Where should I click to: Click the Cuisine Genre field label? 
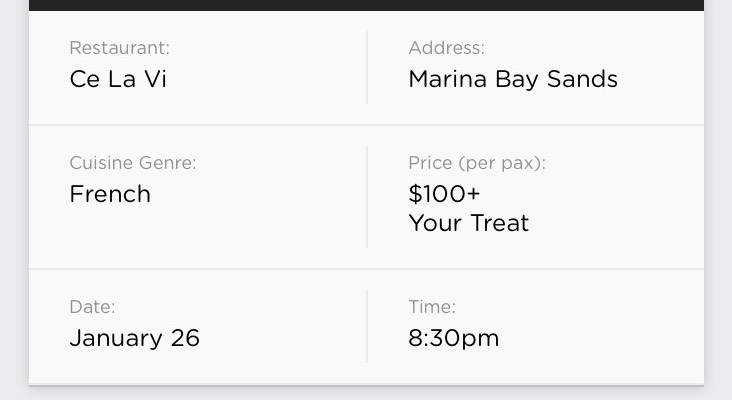132,163
